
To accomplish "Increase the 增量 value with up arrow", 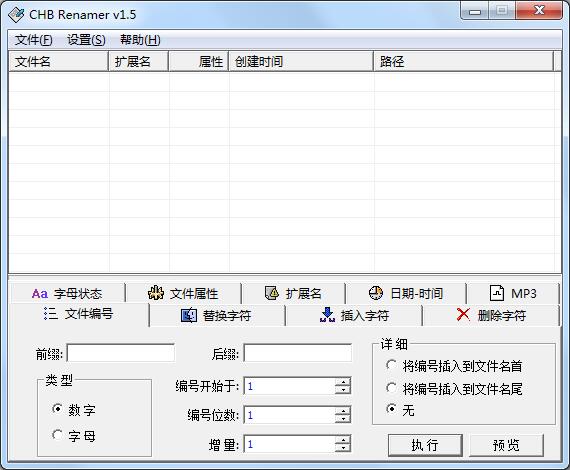I will pyautogui.click(x=342, y=440).
